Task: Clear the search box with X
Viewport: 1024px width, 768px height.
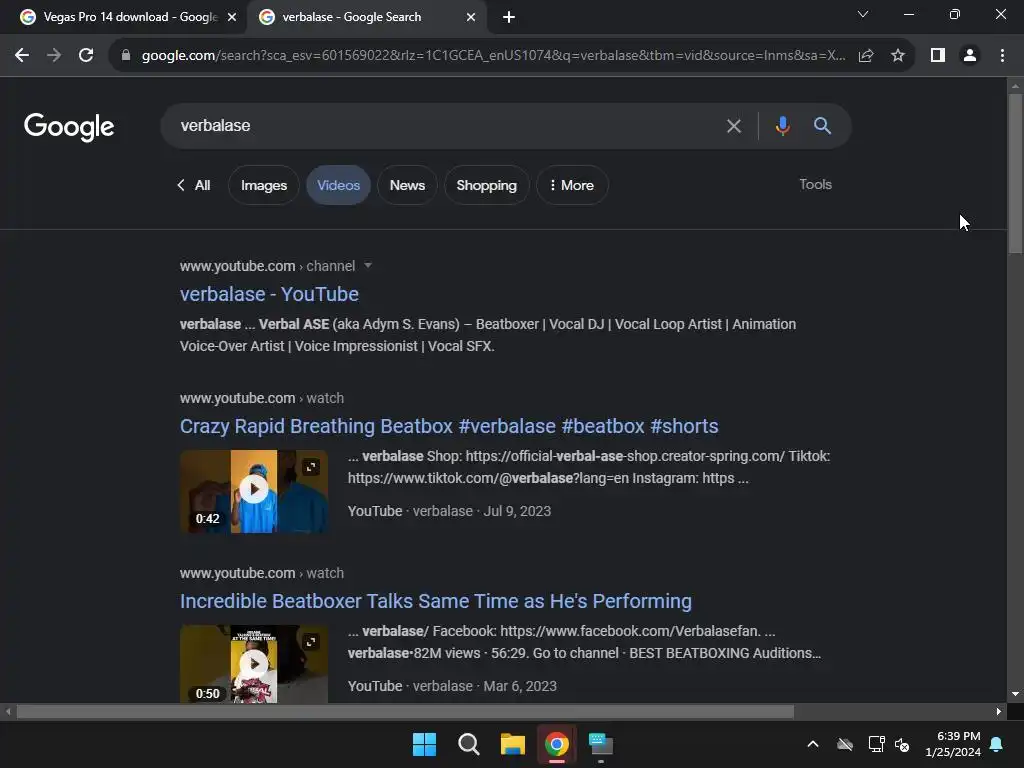Action: [x=734, y=126]
